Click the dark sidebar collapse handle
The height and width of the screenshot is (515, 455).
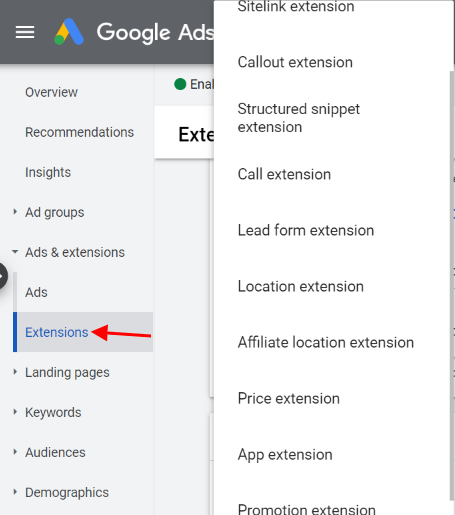[3, 276]
